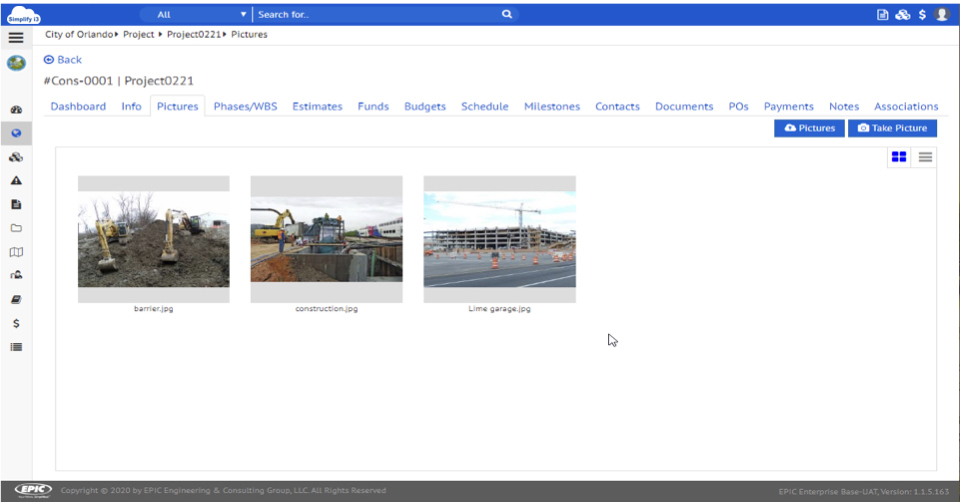Open the map icon in left sidebar
Screen dimensions: 960x502
click(x=16, y=252)
